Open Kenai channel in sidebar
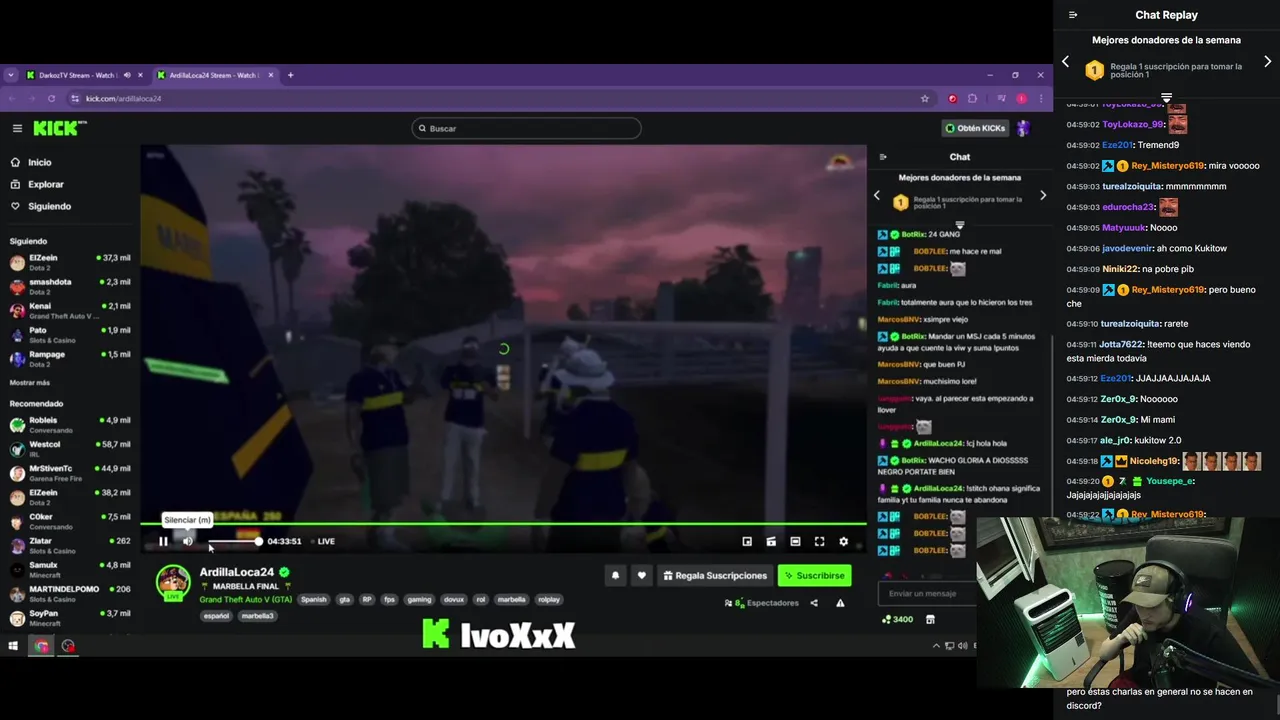The height and width of the screenshot is (720, 1280). [70, 309]
